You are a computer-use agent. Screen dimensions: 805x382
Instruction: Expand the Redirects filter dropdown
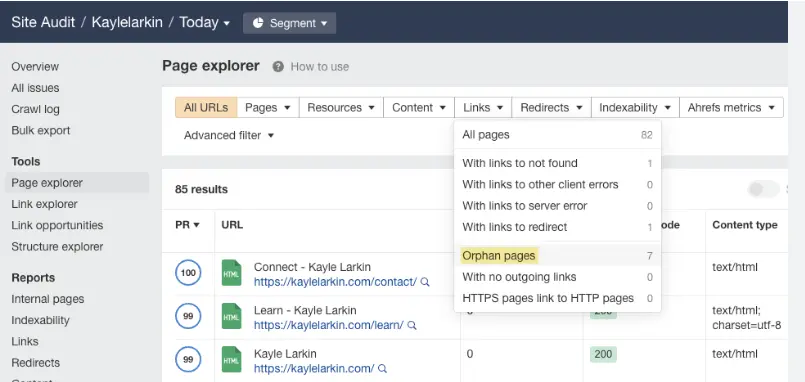coord(551,107)
